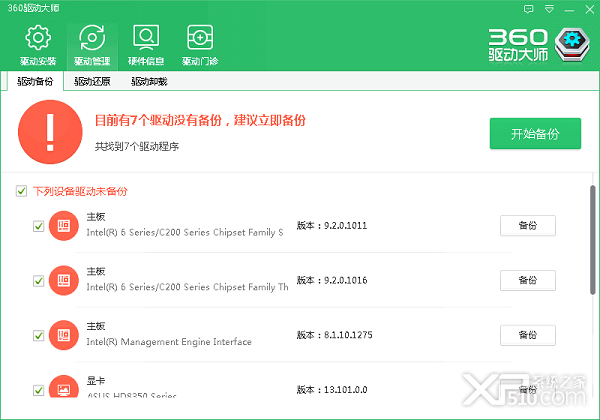Click the 共找到7个驱动程序 text
The image size is (600, 420).
coord(137,147)
